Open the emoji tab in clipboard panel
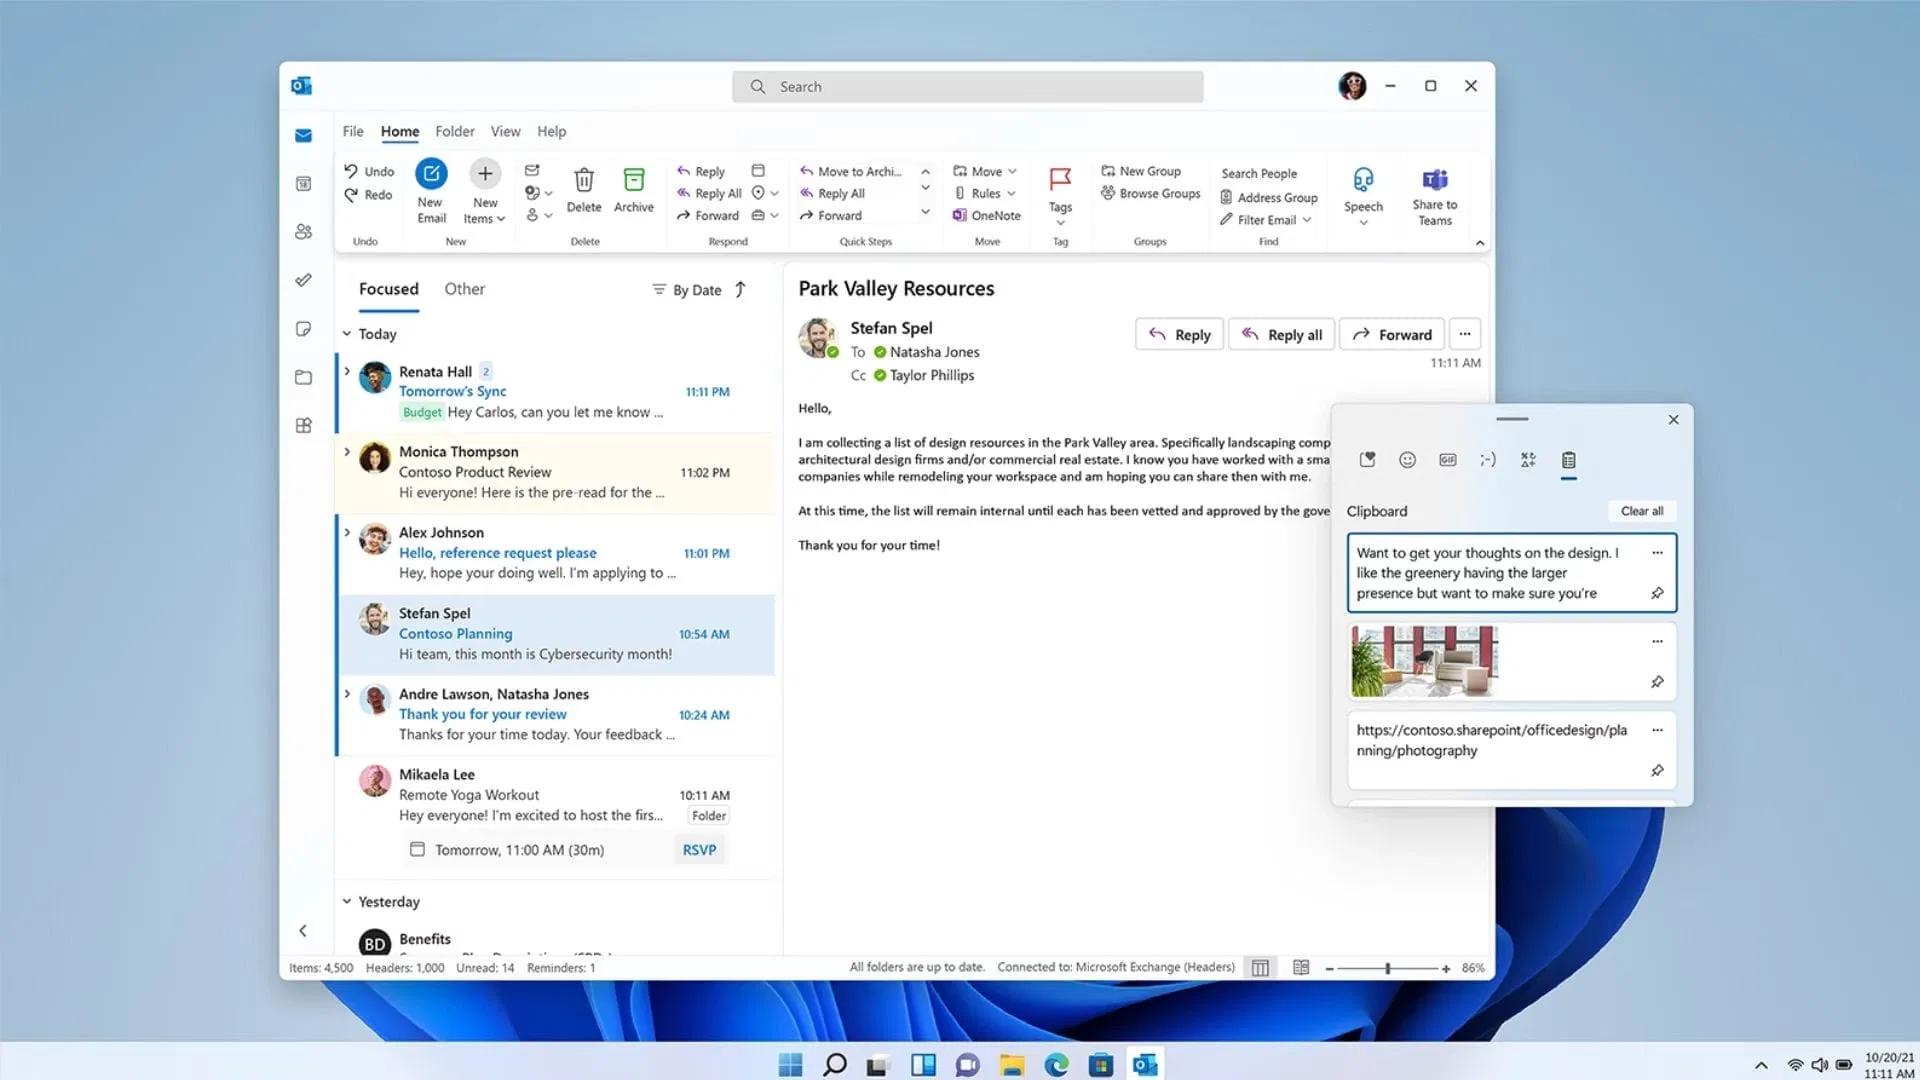This screenshot has height=1080, width=1920. [1407, 460]
